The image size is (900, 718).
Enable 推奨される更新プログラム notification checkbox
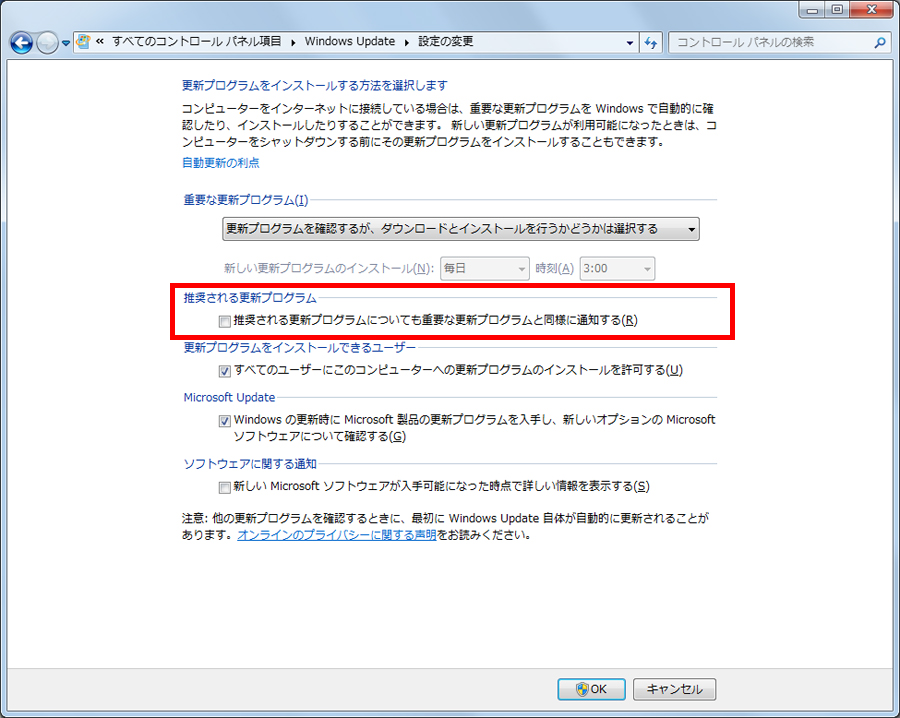pos(224,321)
